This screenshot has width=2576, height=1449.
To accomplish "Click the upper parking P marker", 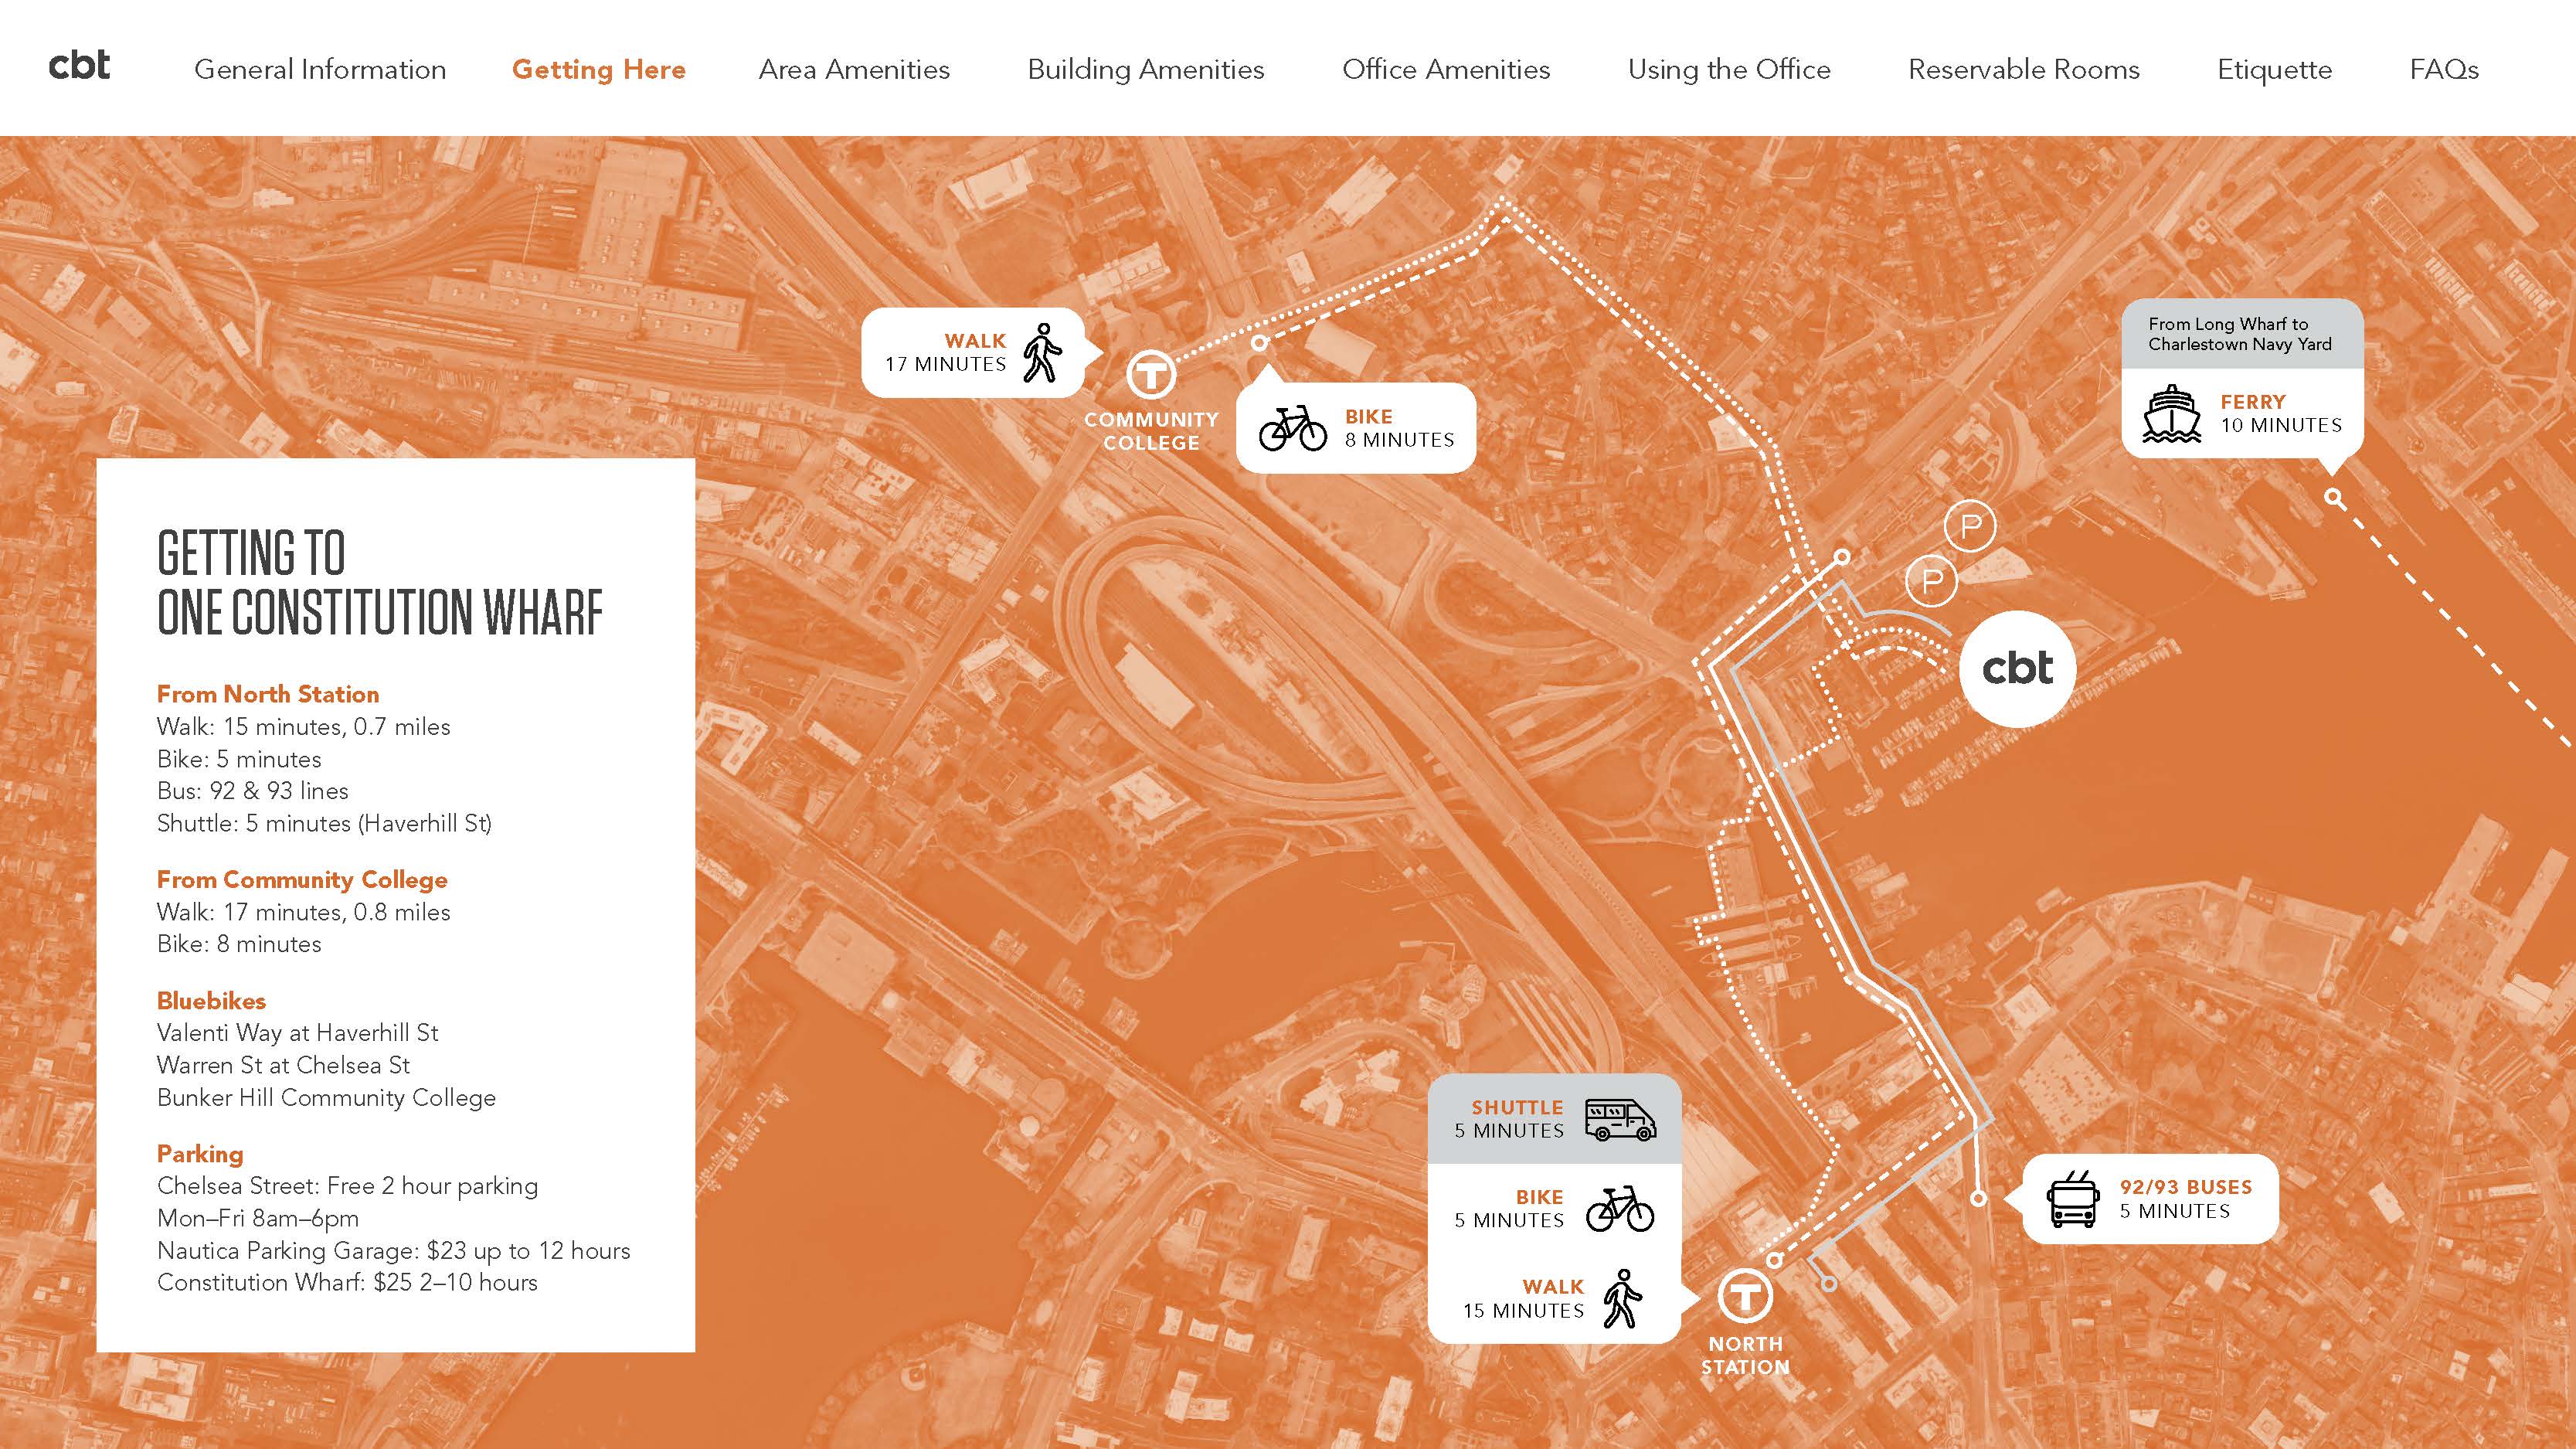I will [x=1970, y=526].
